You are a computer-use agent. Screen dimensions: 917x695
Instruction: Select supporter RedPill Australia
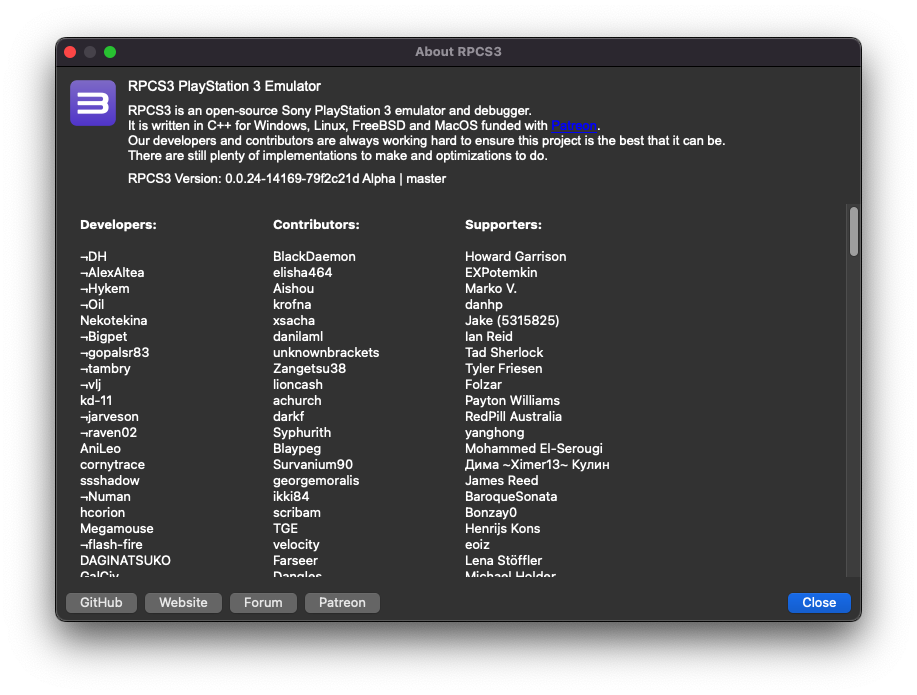pyautogui.click(x=513, y=417)
